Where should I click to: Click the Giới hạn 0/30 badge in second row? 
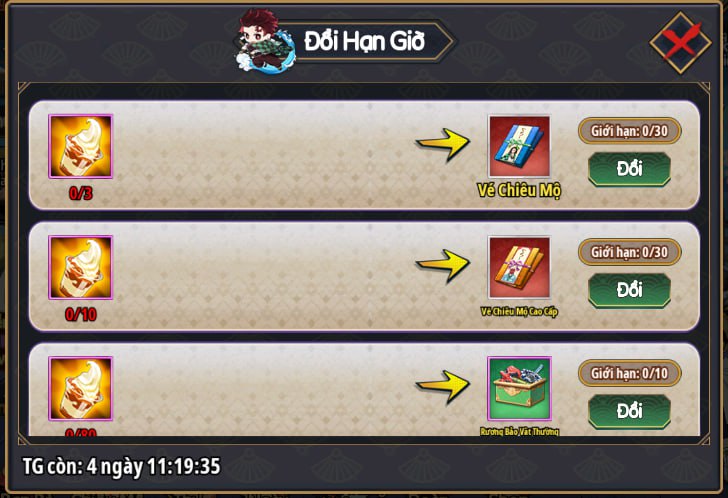(x=630, y=252)
